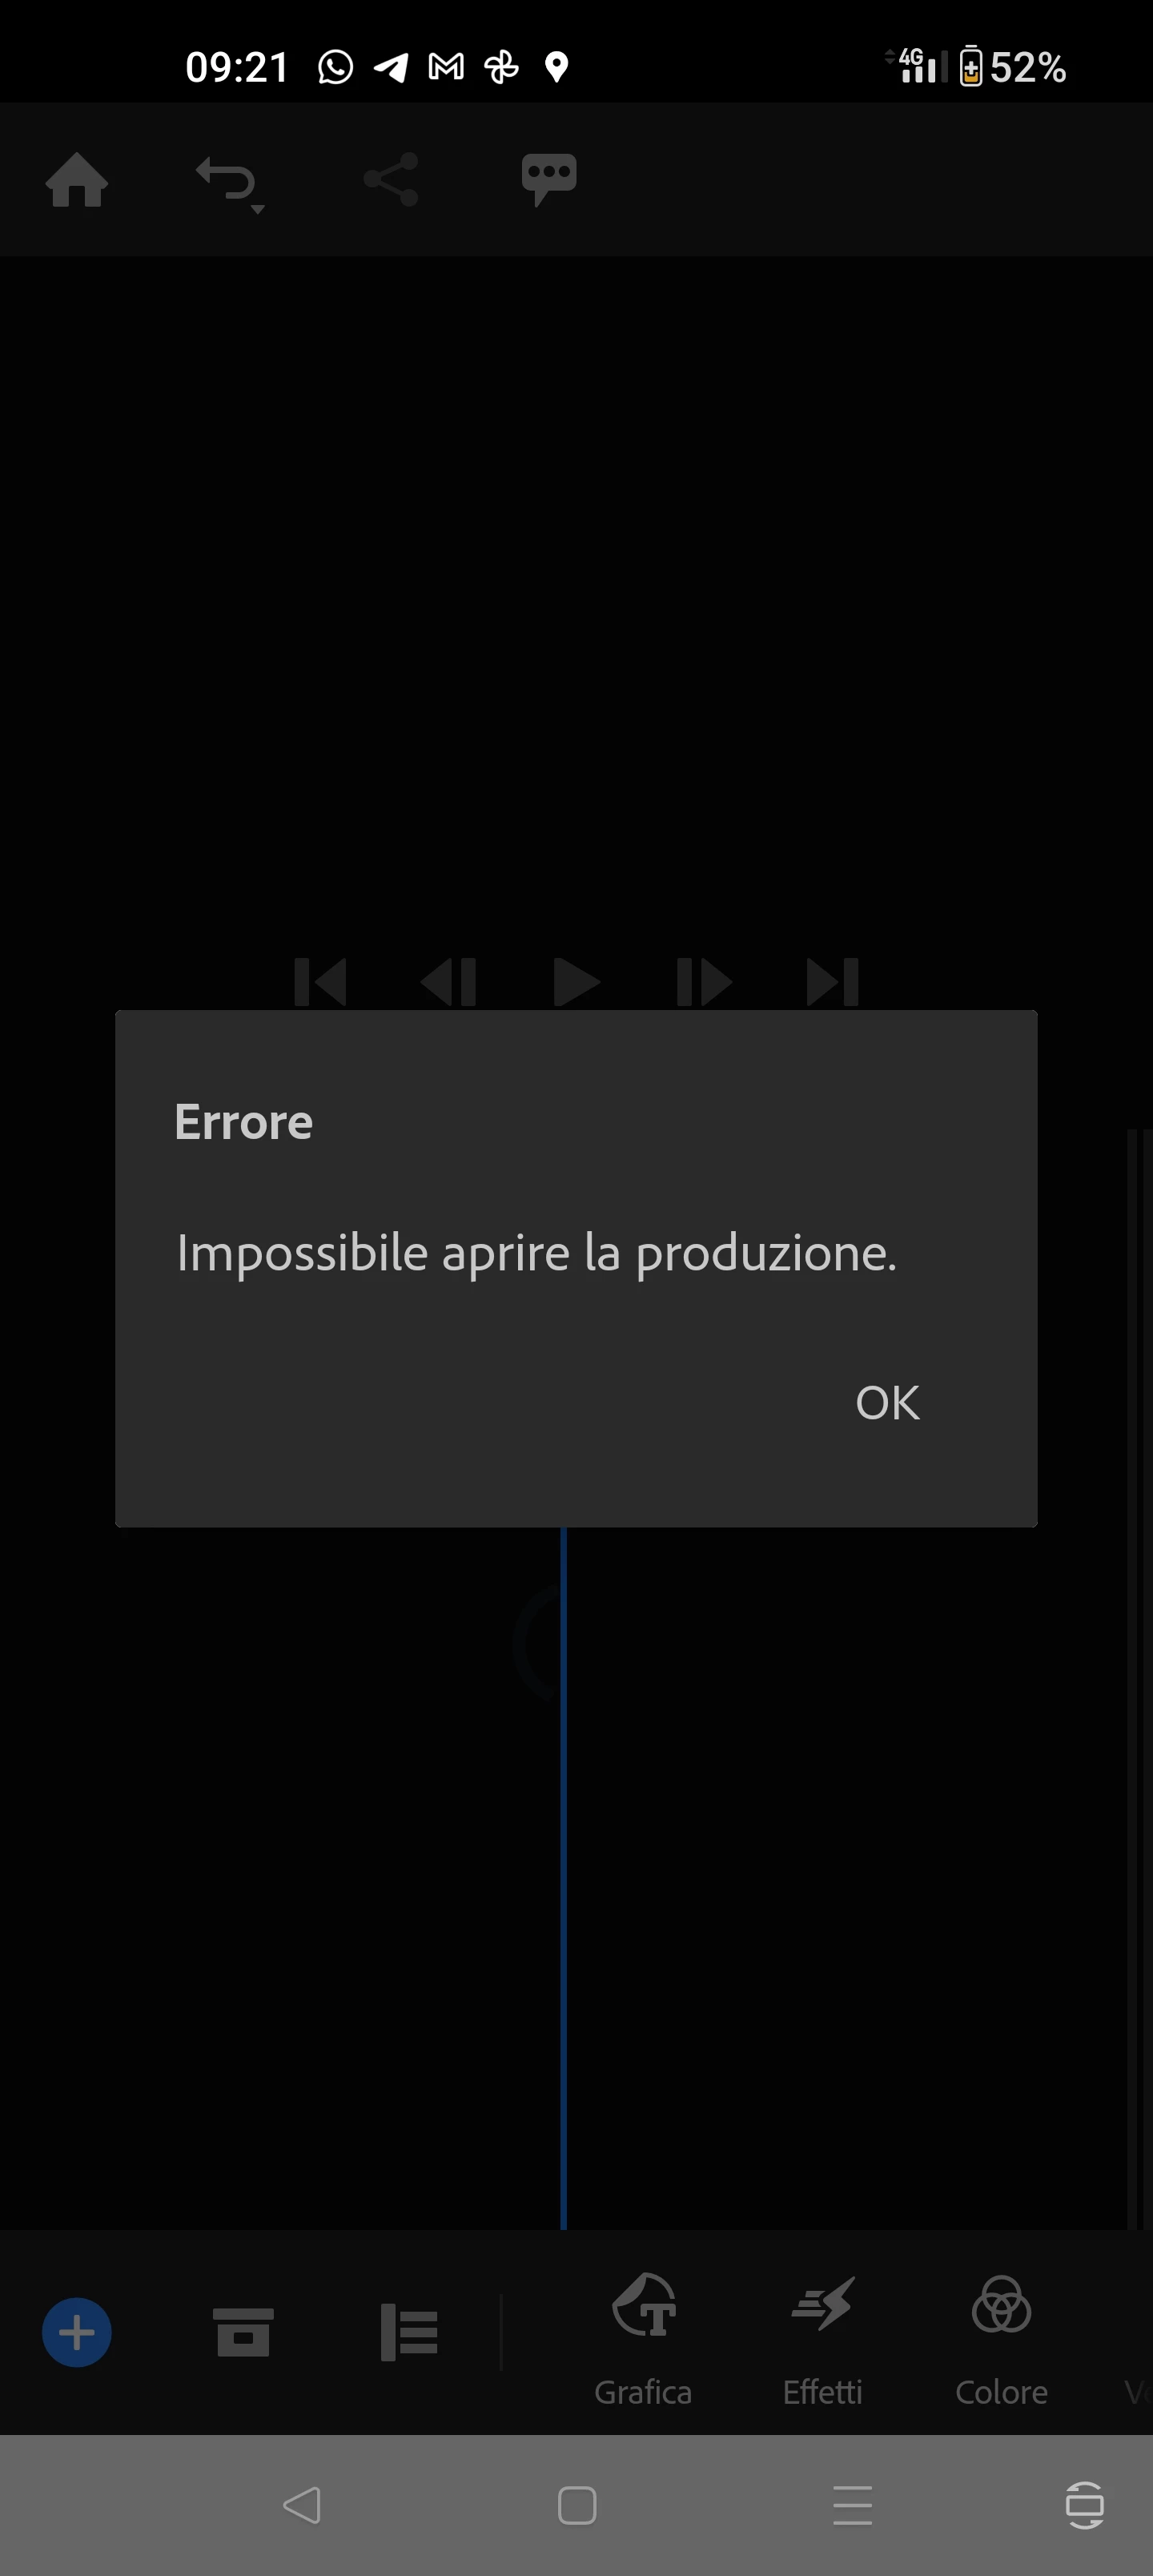
Task: Open the share icon in the top toolbar
Action: (x=391, y=180)
